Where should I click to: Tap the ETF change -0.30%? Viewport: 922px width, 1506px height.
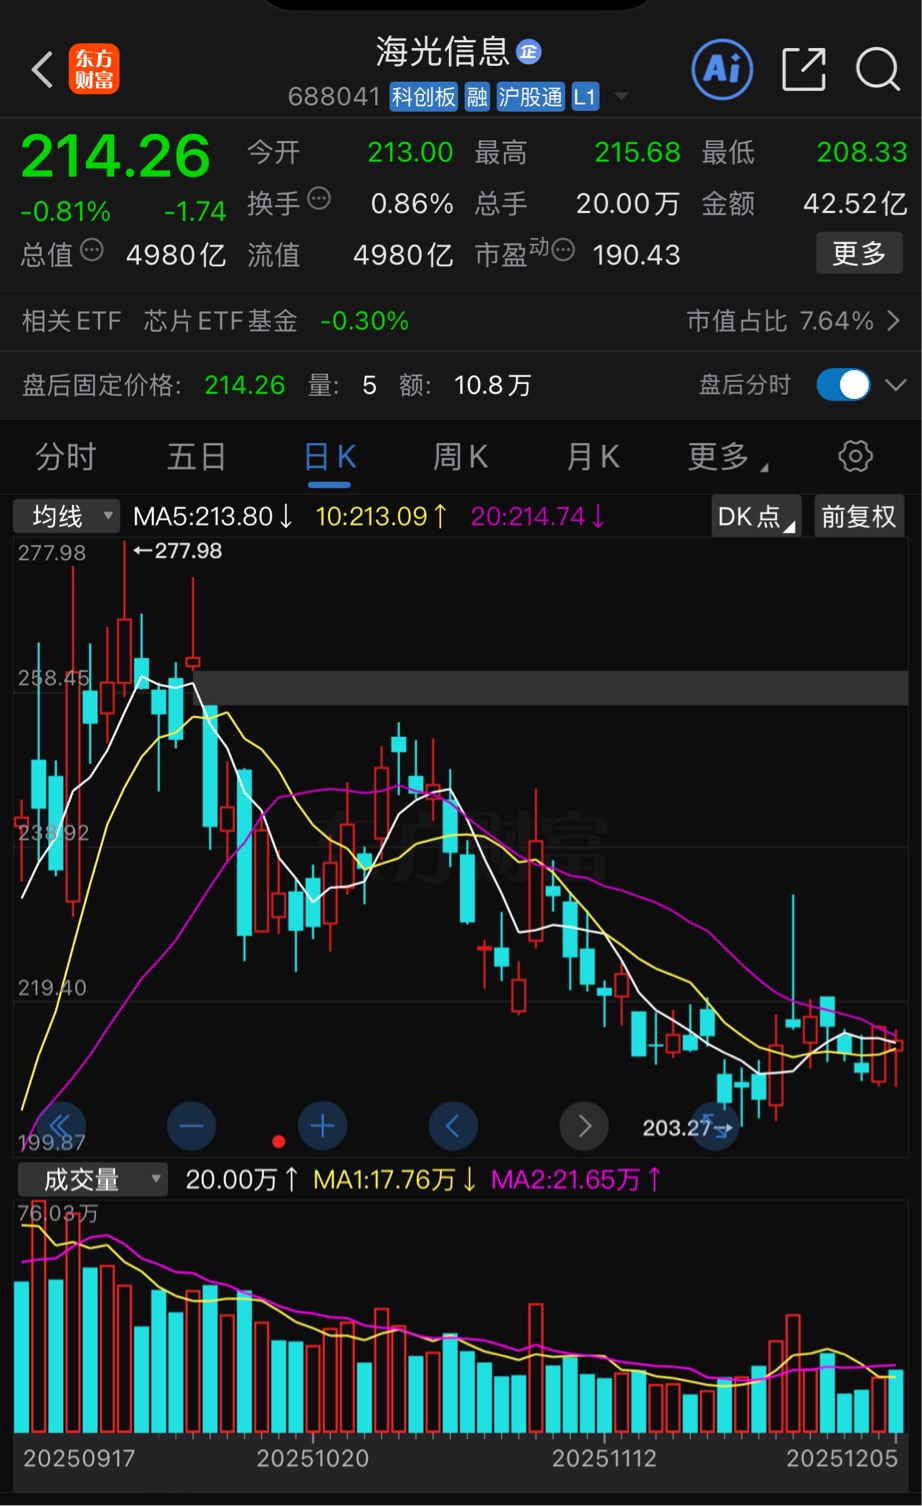(x=365, y=321)
